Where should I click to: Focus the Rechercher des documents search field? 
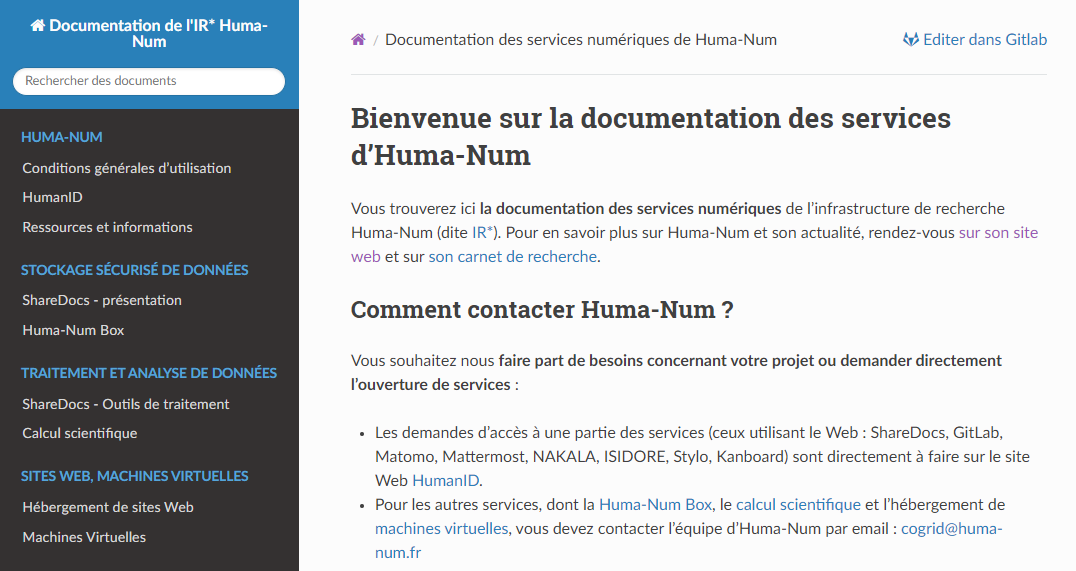[x=149, y=81]
